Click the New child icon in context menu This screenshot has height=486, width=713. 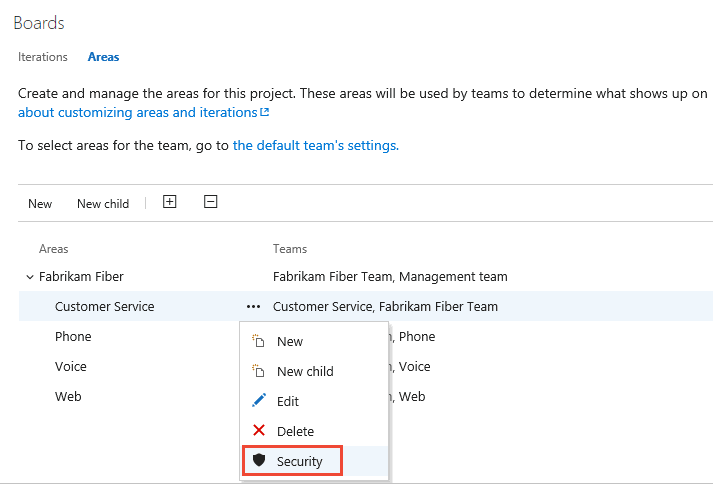pyautogui.click(x=259, y=371)
